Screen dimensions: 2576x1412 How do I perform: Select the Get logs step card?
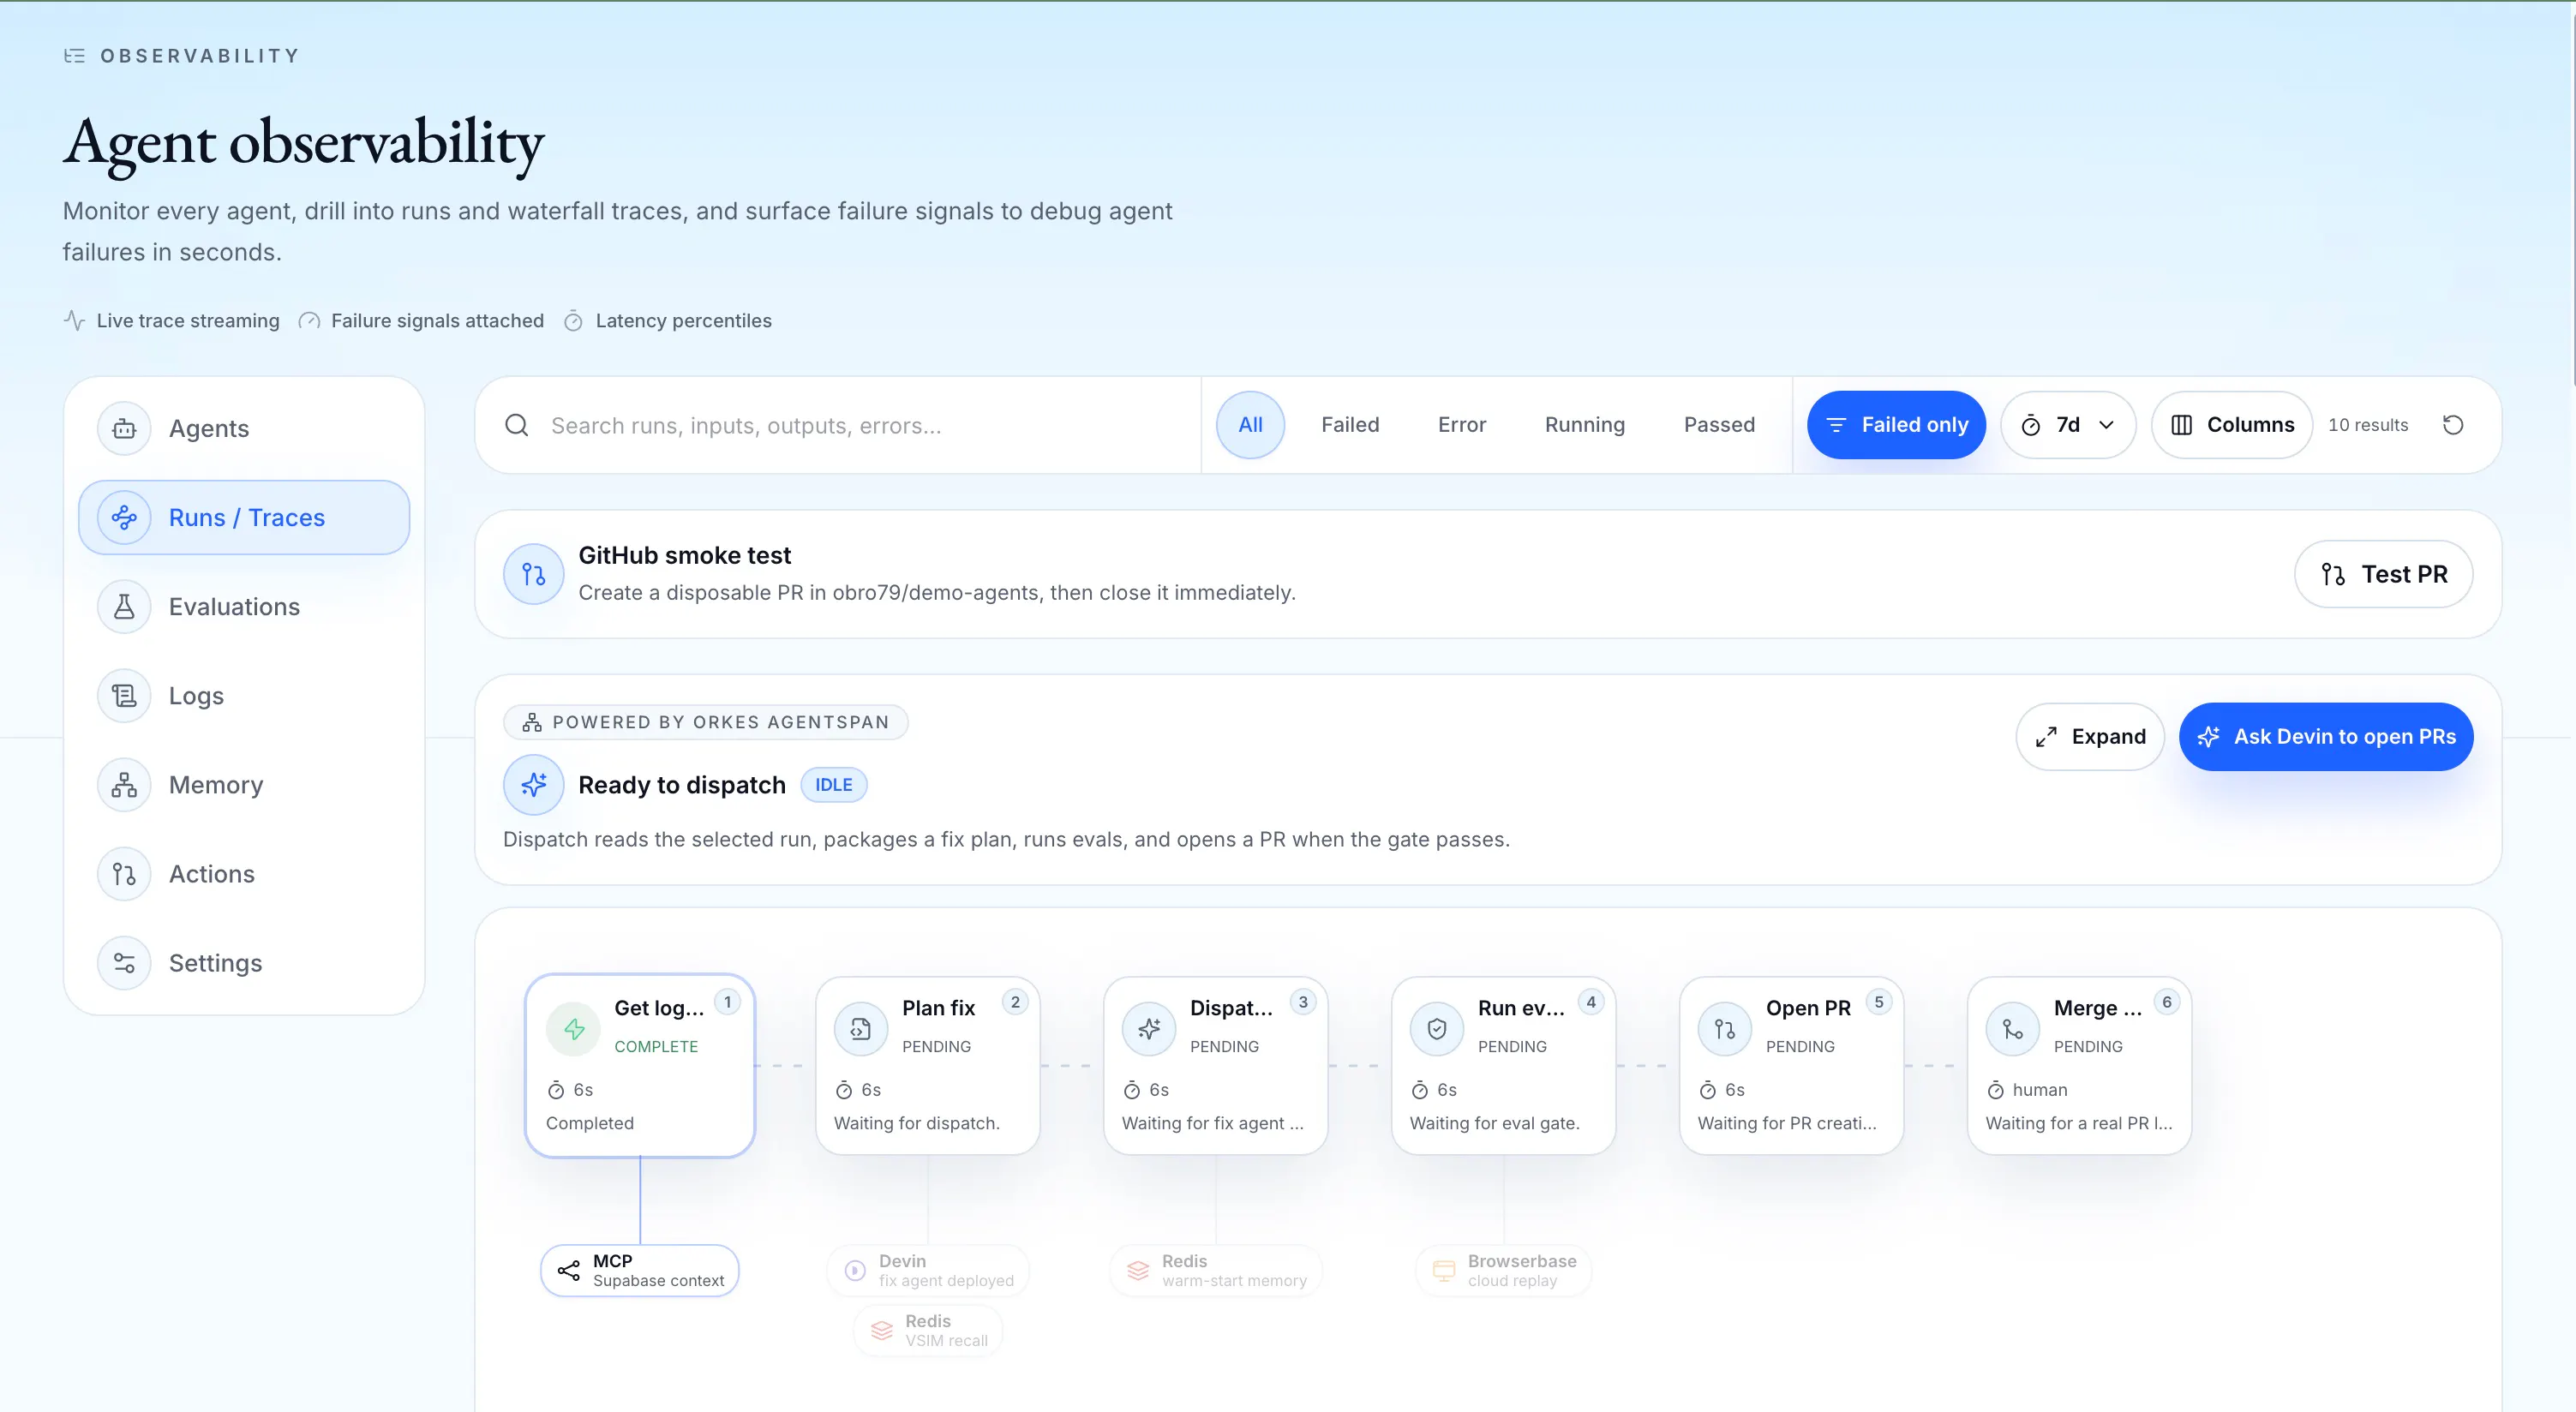640,1066
